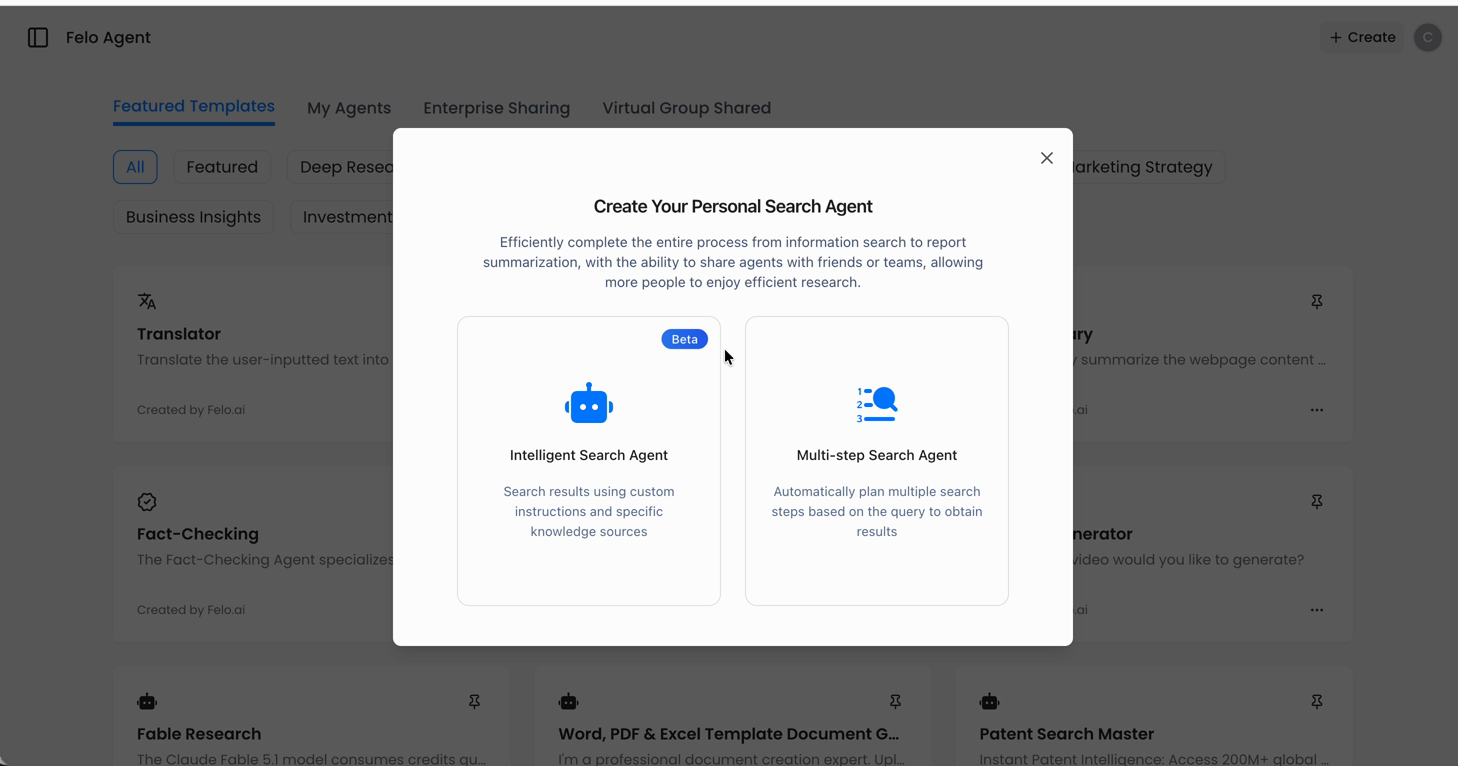Choose the Intelligent Search Agent card
The image size is (1458, 766).
(x=589, y=461)
